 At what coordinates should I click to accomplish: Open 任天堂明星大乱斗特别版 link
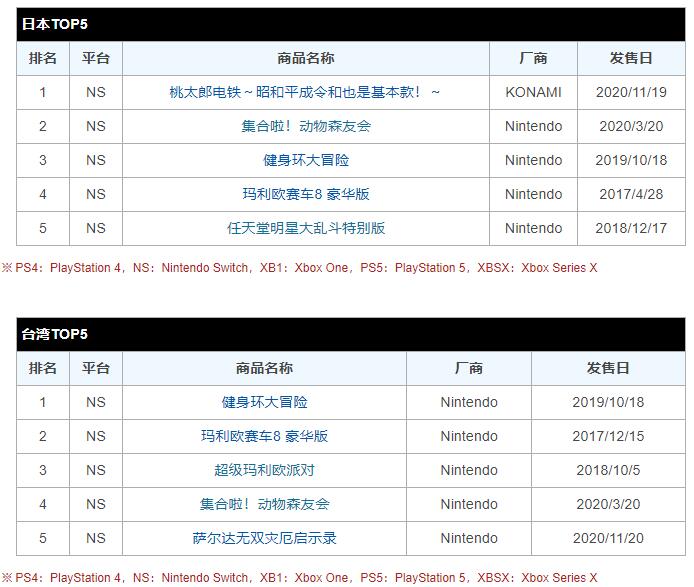(x=306, y=228)
